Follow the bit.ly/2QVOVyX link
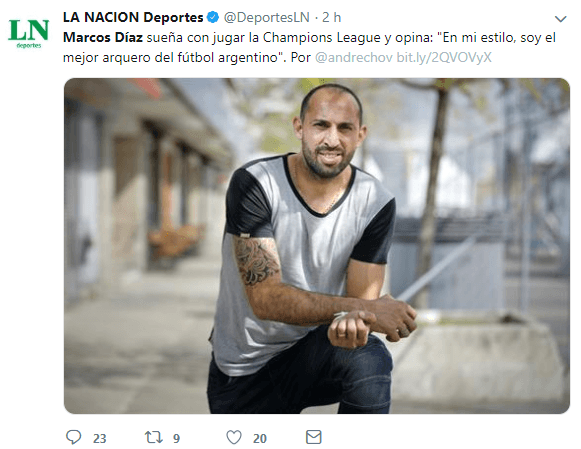This screenshot has height=449, width=581. click(x=444, y=57)
